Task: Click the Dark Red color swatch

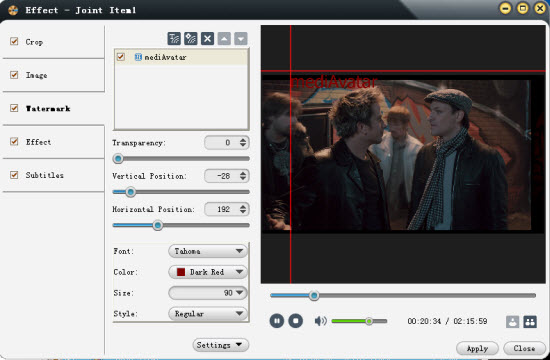Action: [181, 272]
